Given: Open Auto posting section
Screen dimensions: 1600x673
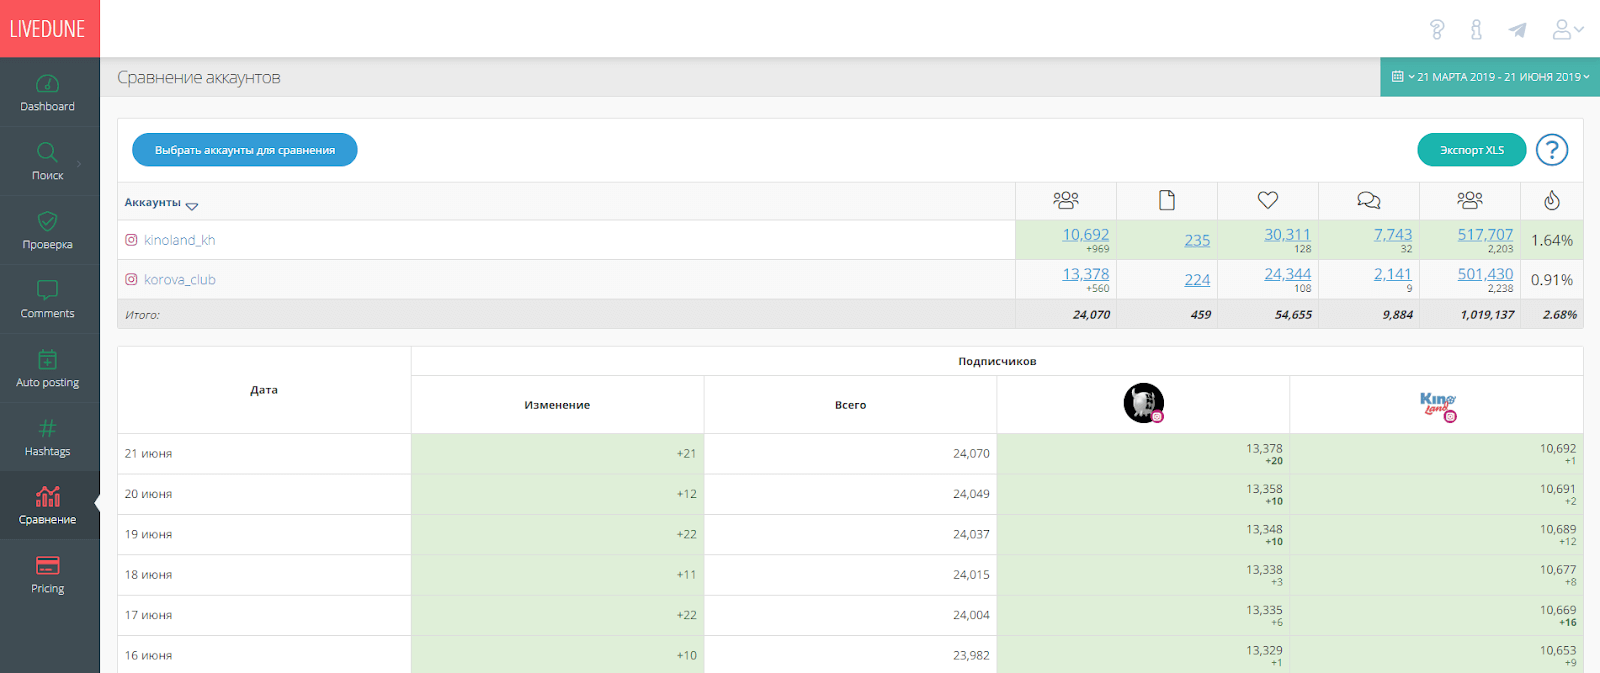Looking at the screenshot, I should point(48,368).
